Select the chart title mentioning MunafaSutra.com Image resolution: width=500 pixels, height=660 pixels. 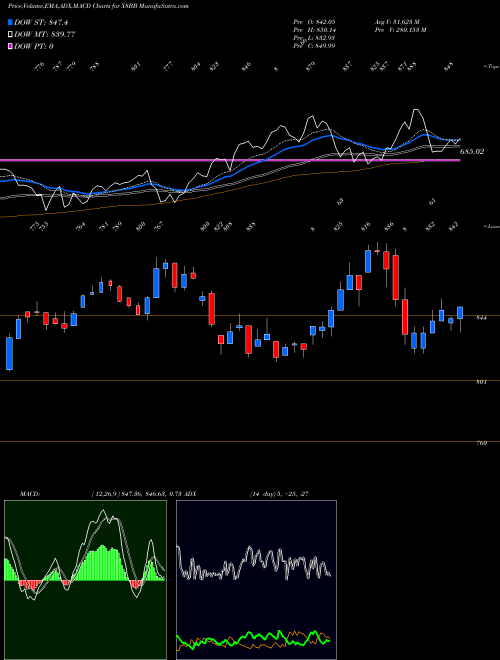pos(98,6)
